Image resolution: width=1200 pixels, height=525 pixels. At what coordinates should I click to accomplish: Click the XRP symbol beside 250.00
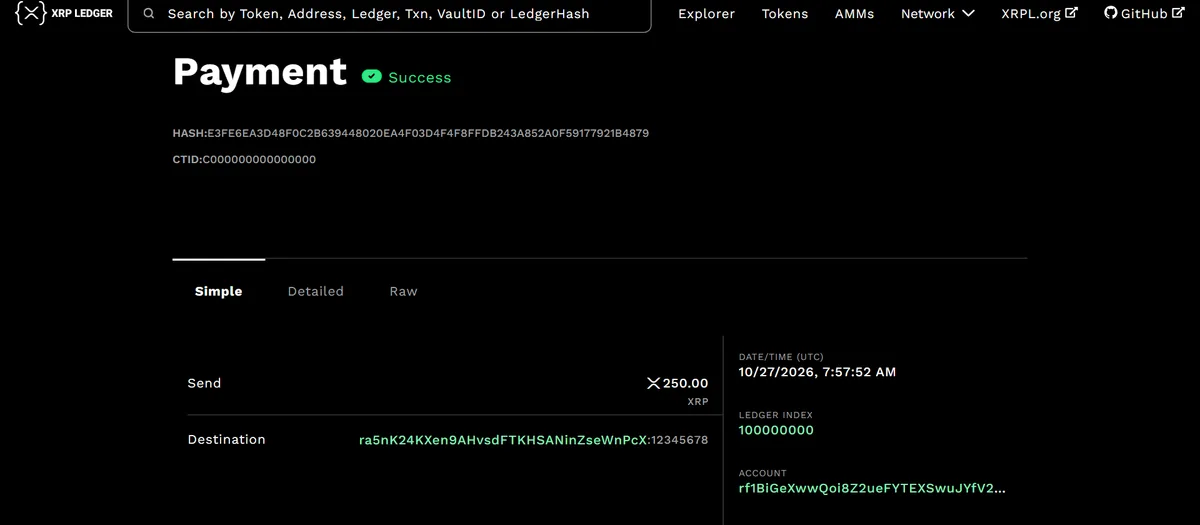[653, 383]
